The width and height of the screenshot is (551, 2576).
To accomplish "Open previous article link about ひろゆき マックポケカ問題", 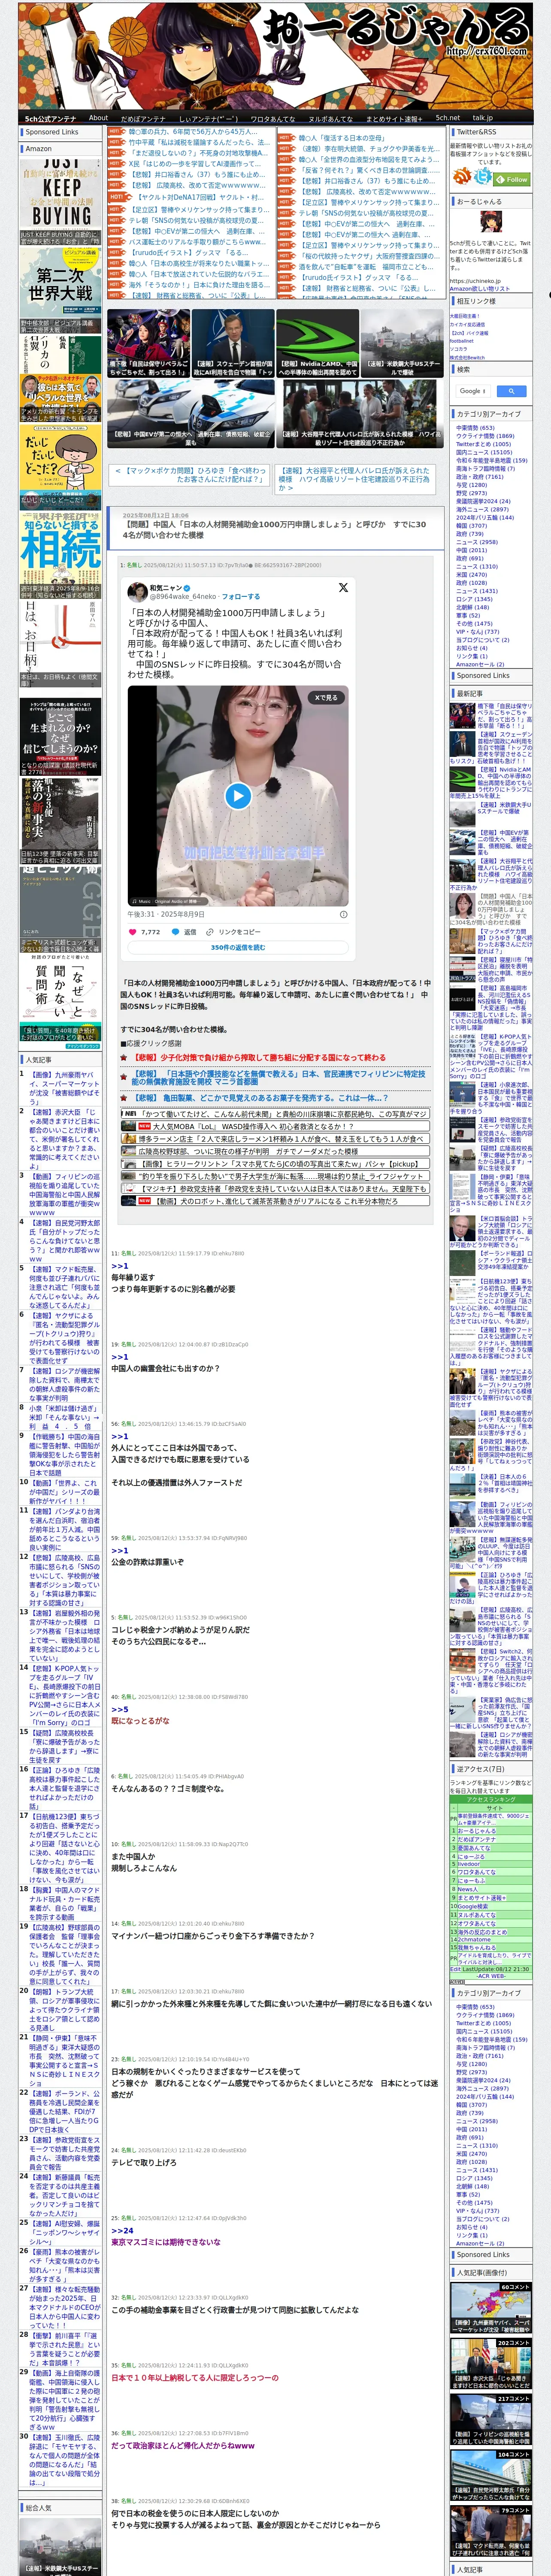I will pyautogui.click(x=190, y=475).
